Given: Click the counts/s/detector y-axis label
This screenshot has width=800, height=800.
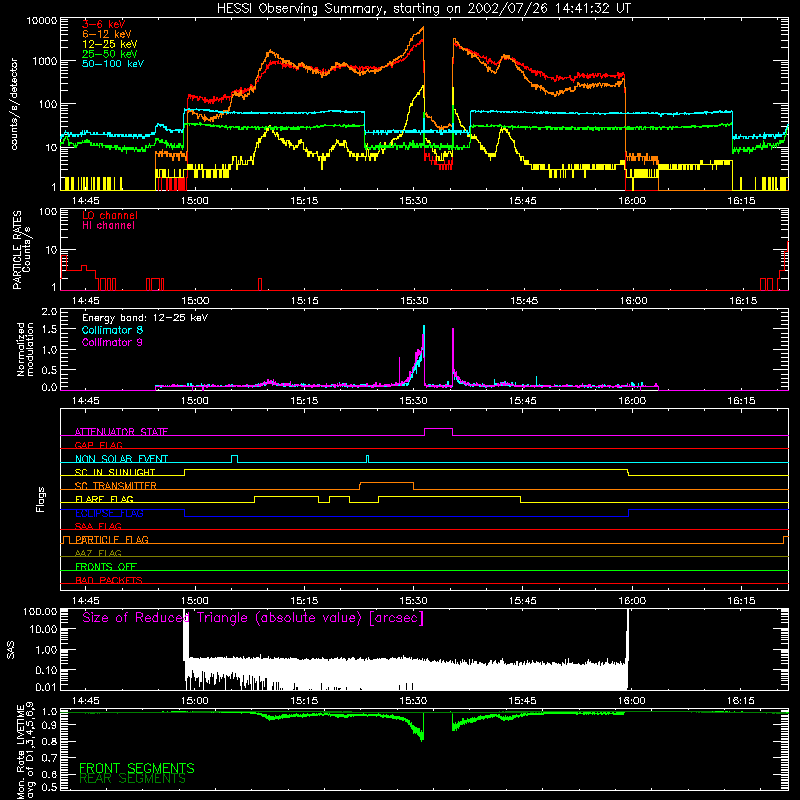Looking at the screenshot, I should 14,104.
